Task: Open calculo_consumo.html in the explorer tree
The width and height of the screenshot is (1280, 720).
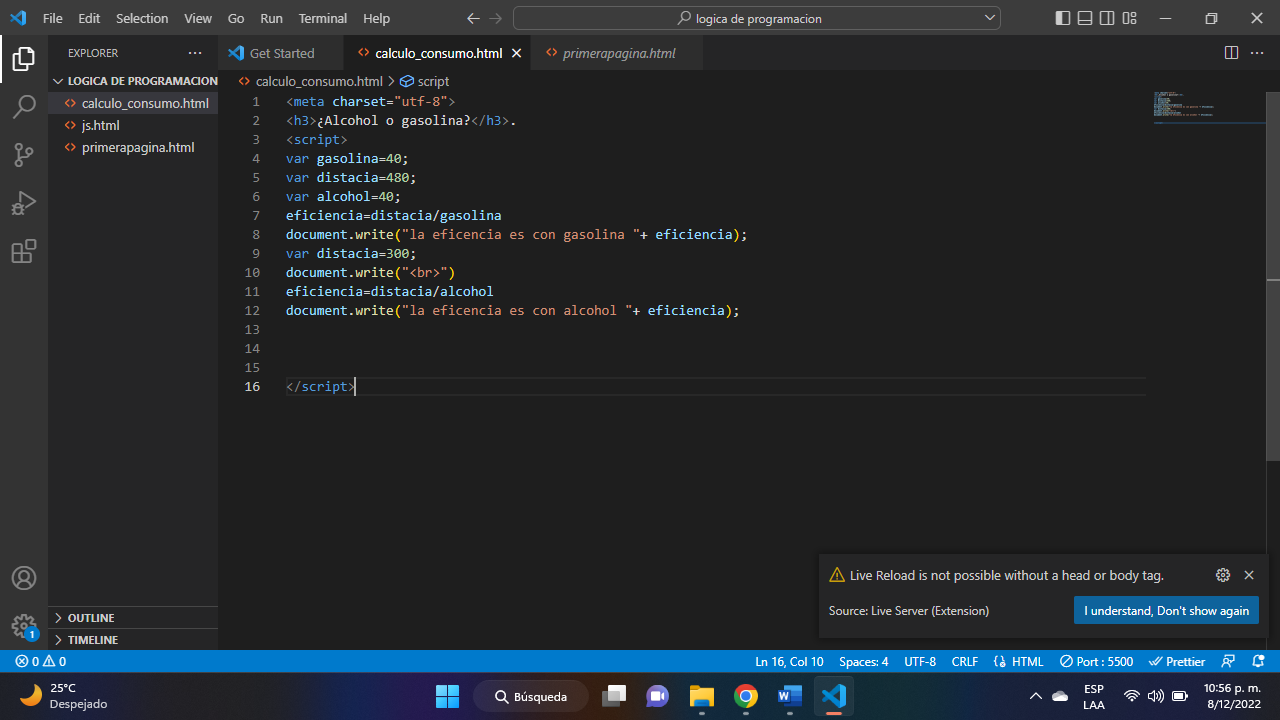Action: pyautogui.click(x=133, y=103)
